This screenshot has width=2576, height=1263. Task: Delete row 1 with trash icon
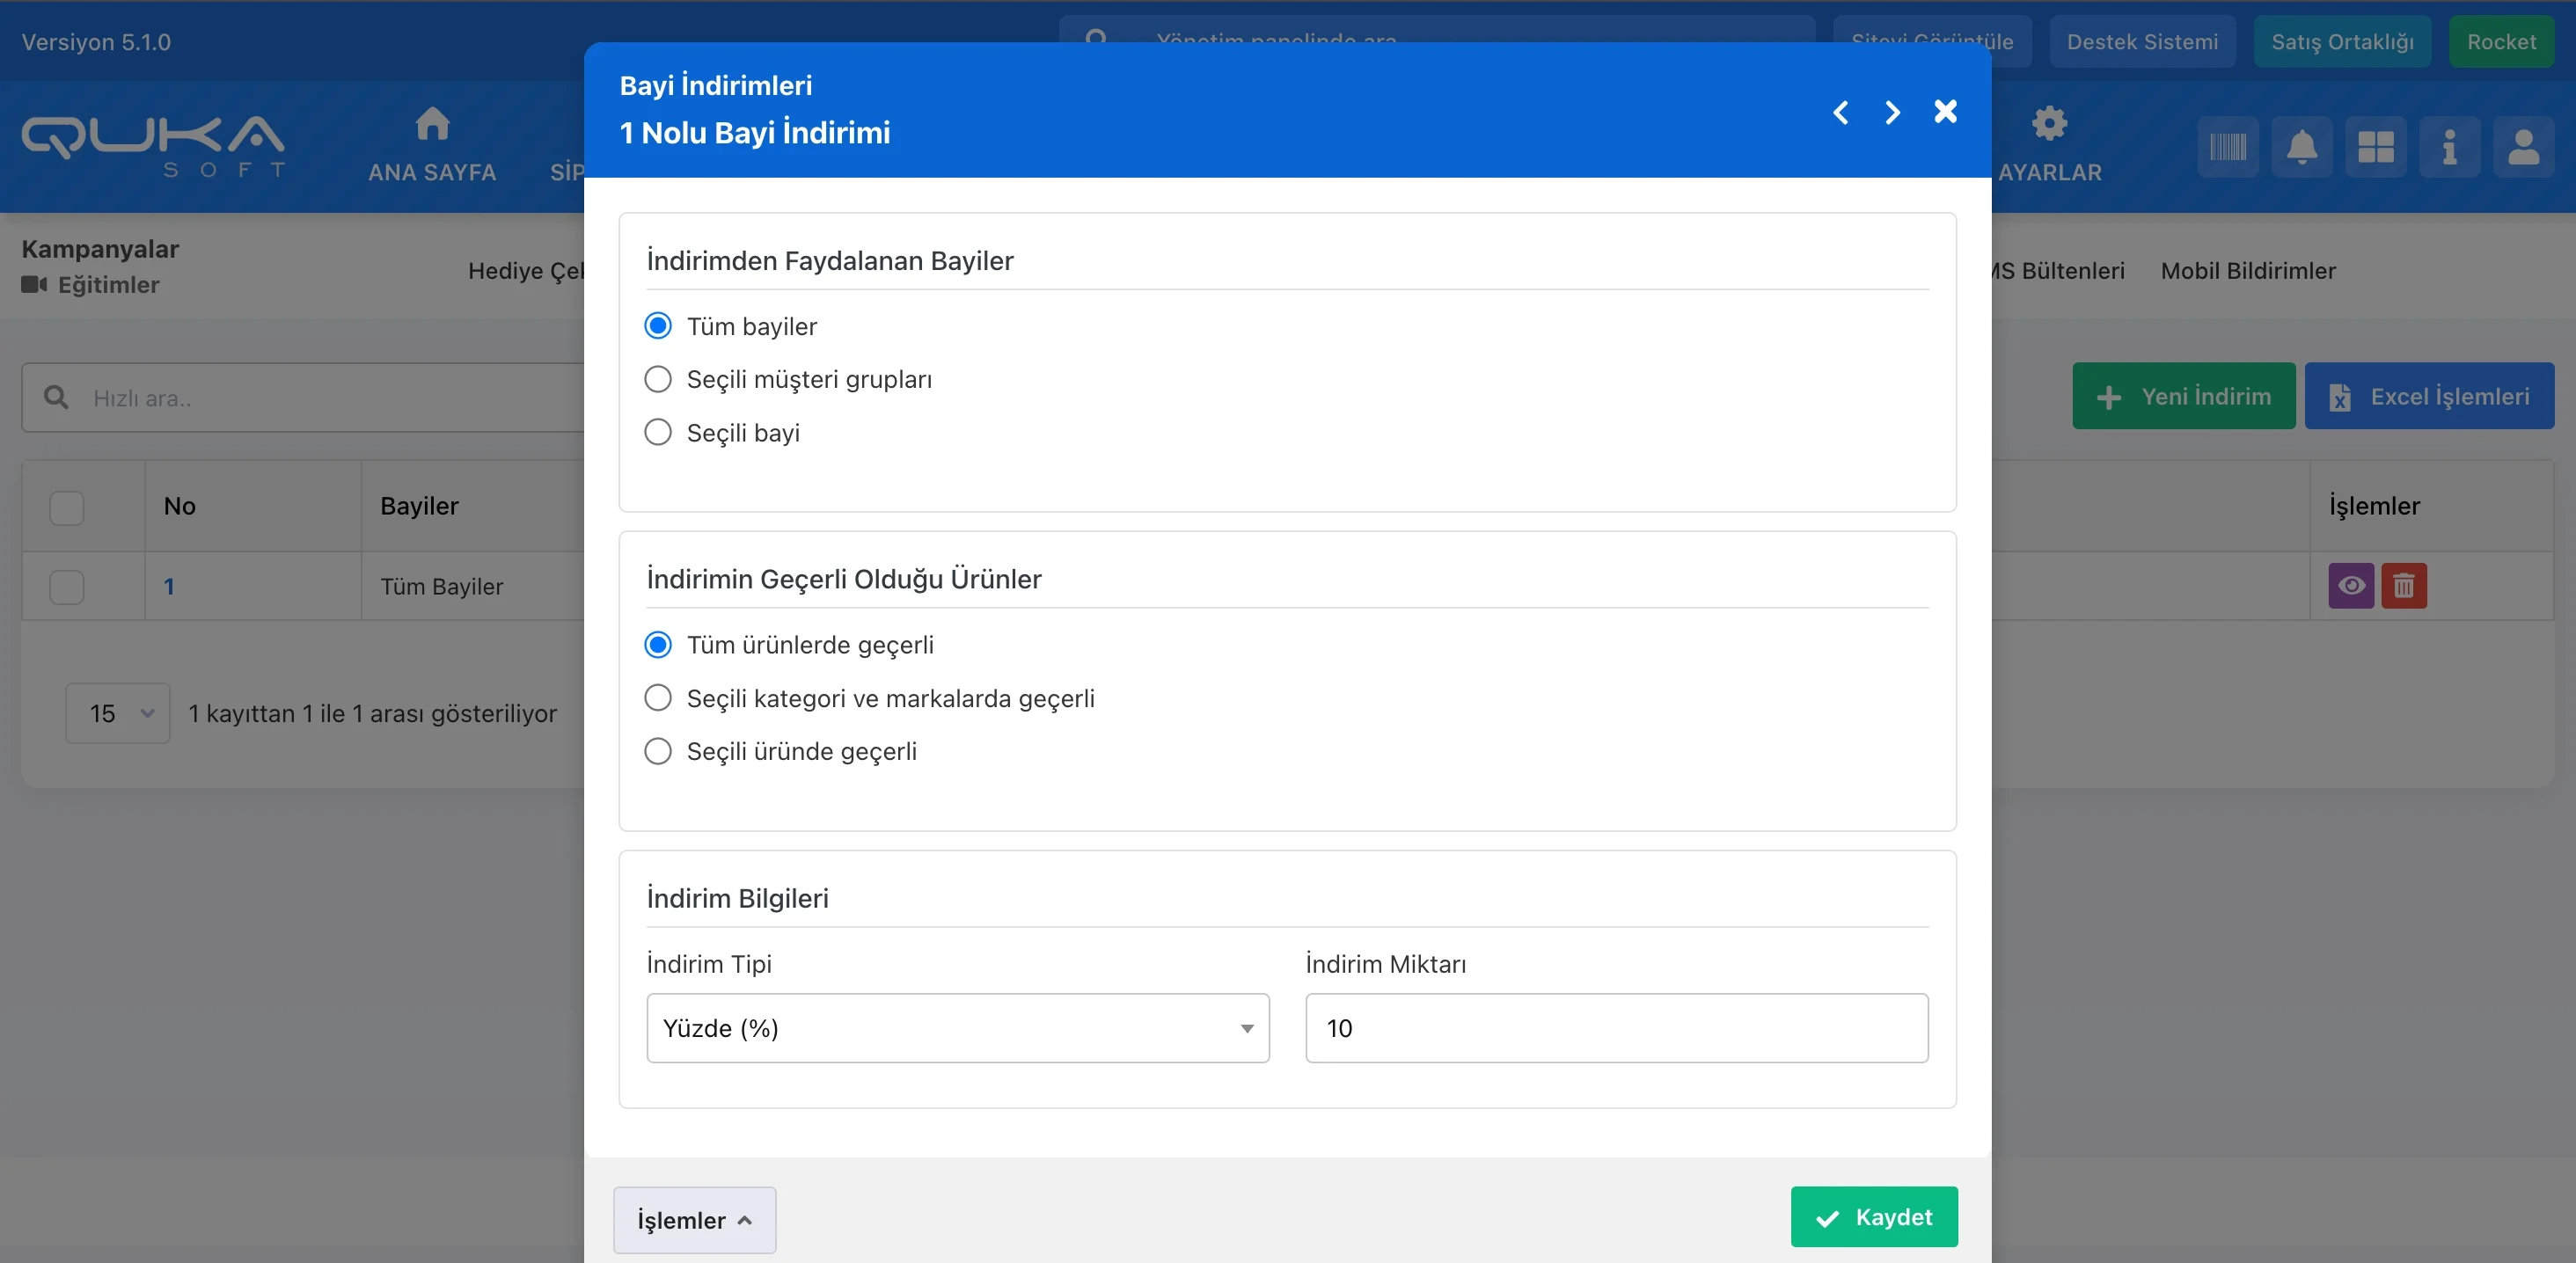coord(2403,586)
